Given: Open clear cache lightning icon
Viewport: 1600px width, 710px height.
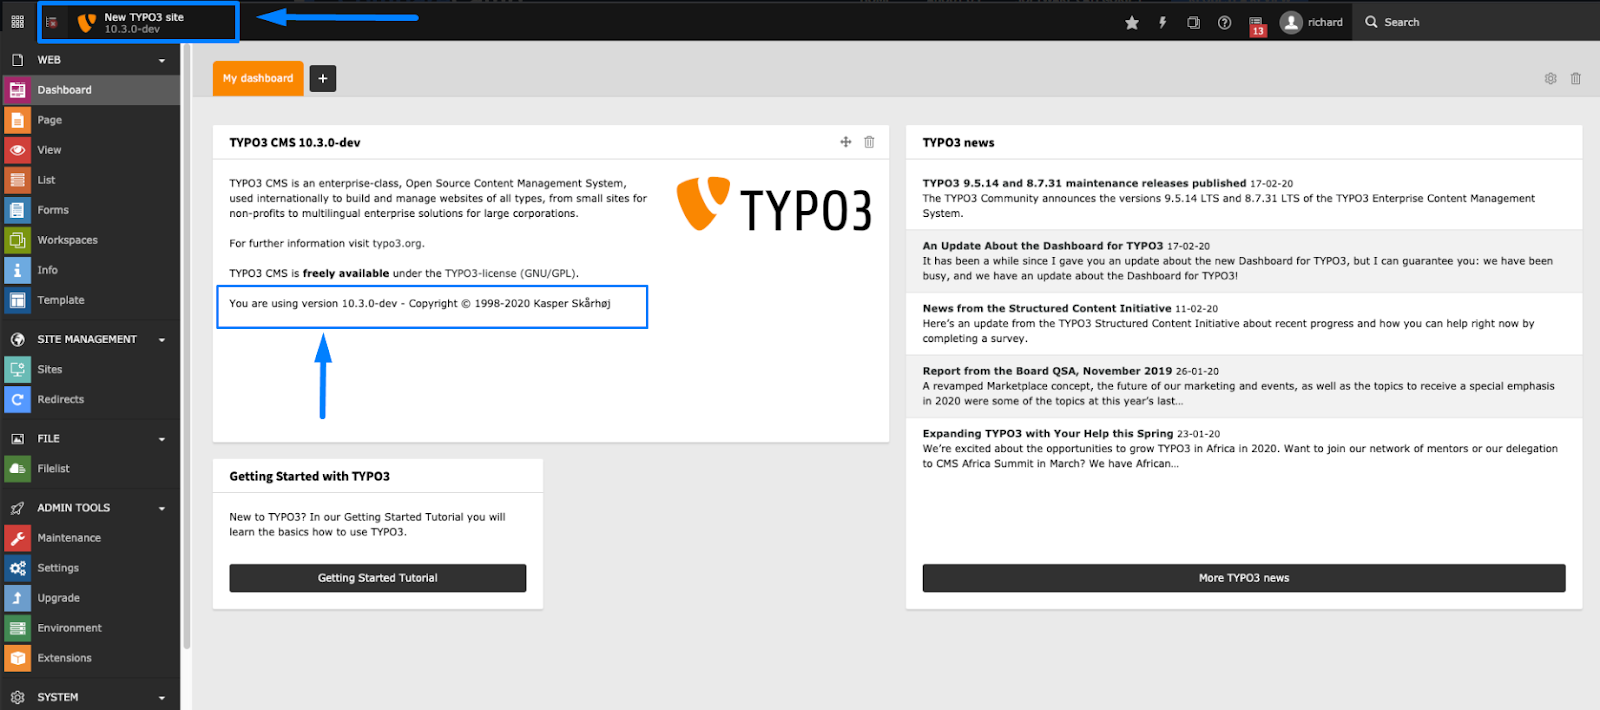Looking at the screenshot, I should click(1163, 22).
